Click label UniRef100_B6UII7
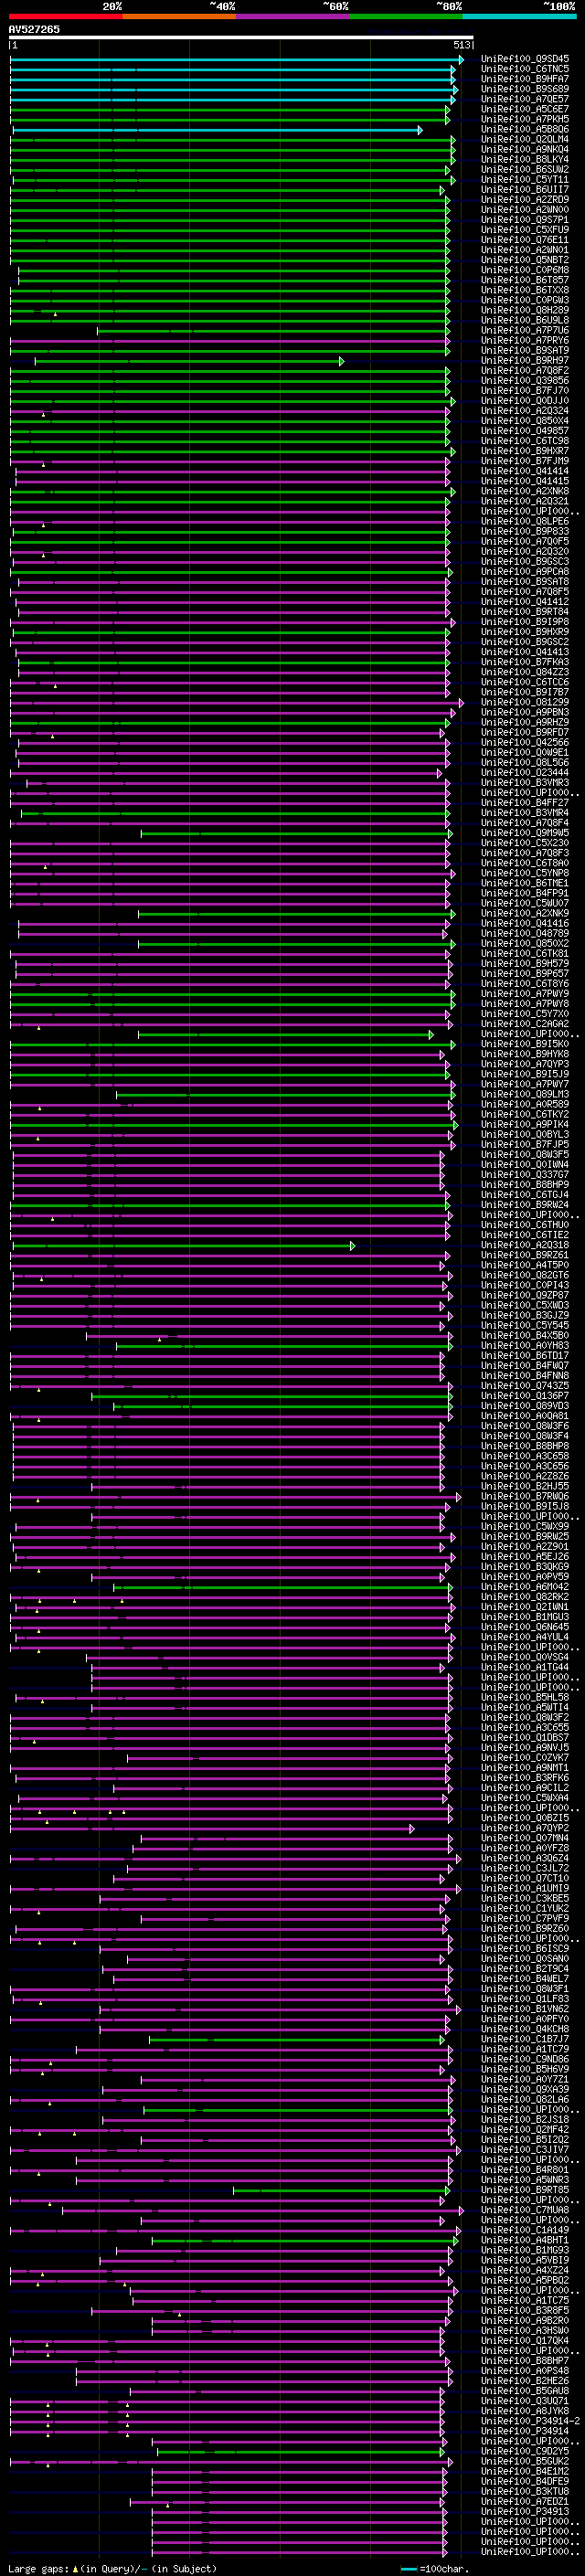 pos(525,190)
